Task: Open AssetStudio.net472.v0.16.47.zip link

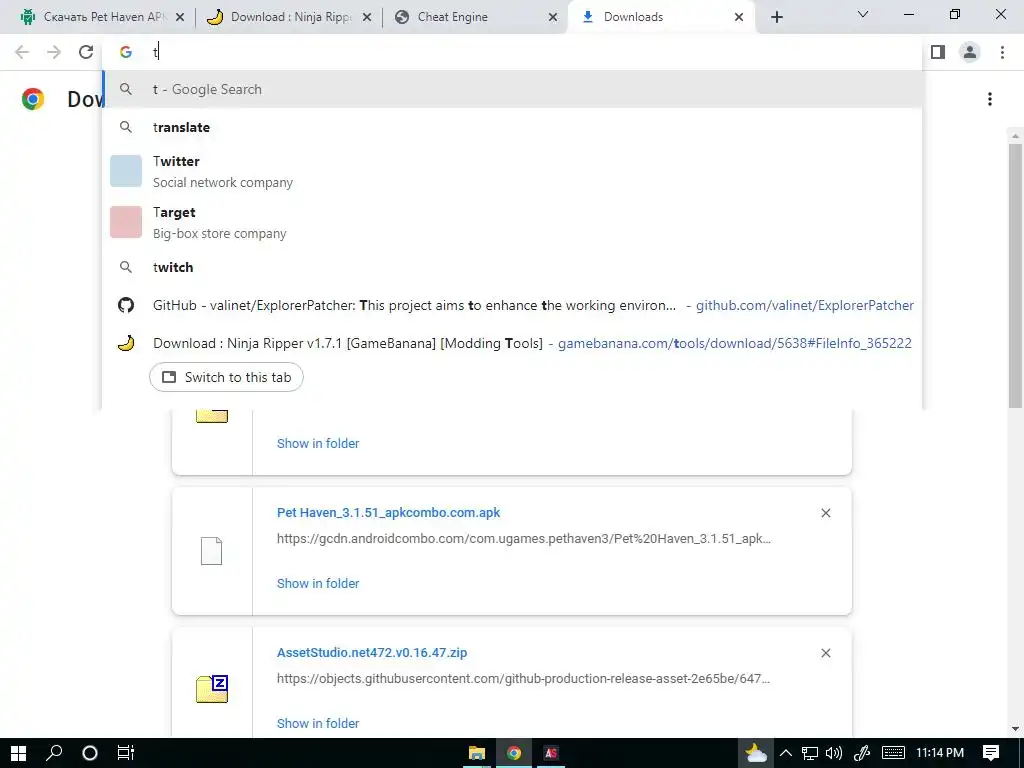Action: pyautogui.click(x=372, y=652)
